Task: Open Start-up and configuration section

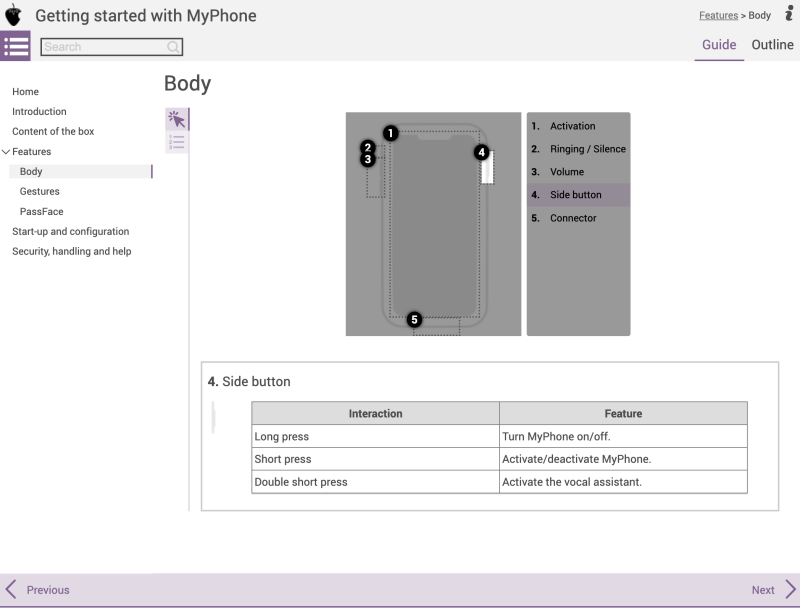Action: click(70, 232)
